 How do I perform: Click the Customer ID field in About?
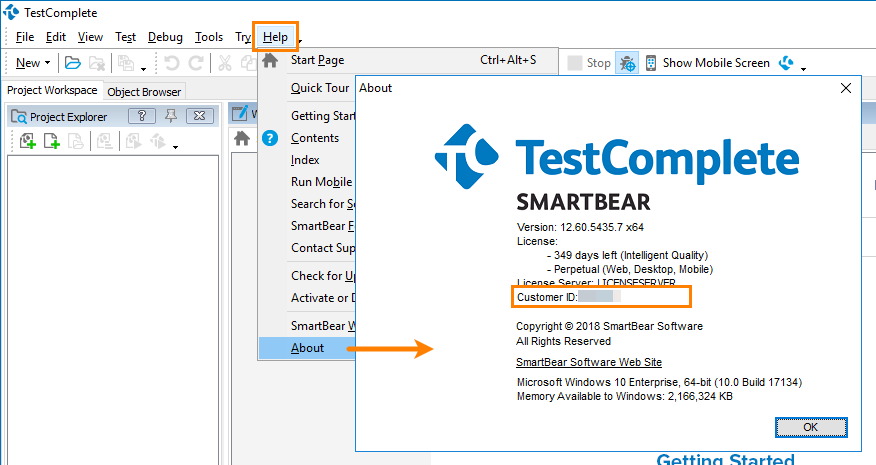[x=601, y=297]
